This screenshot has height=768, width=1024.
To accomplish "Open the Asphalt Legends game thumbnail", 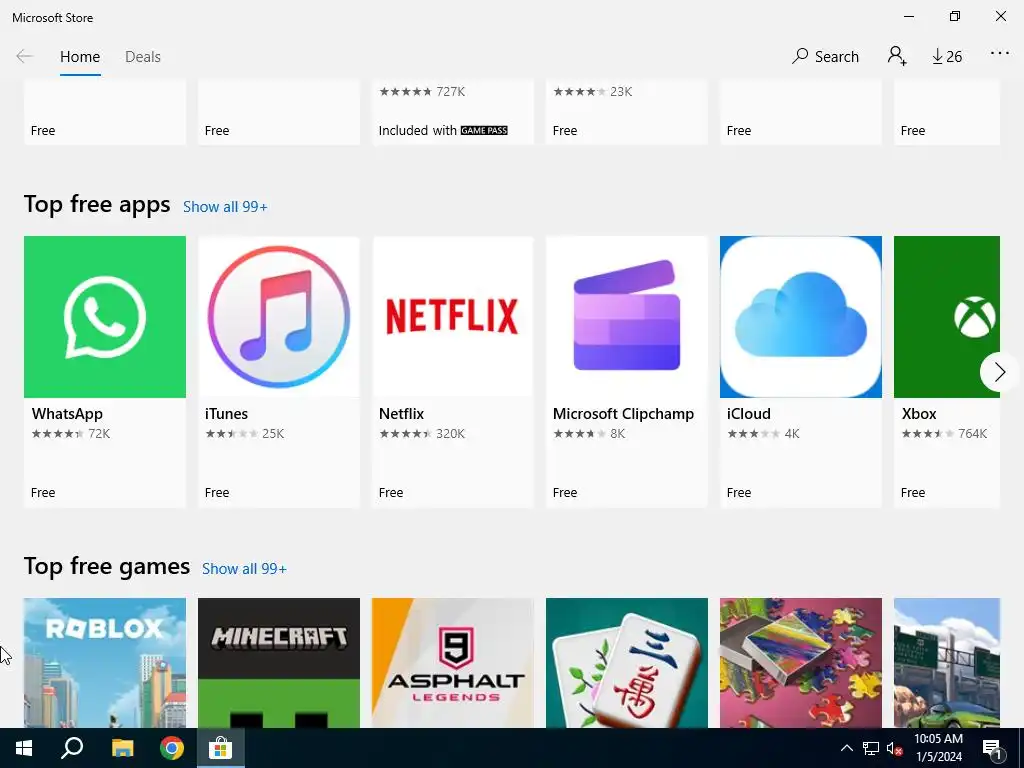I will [453, 663].
